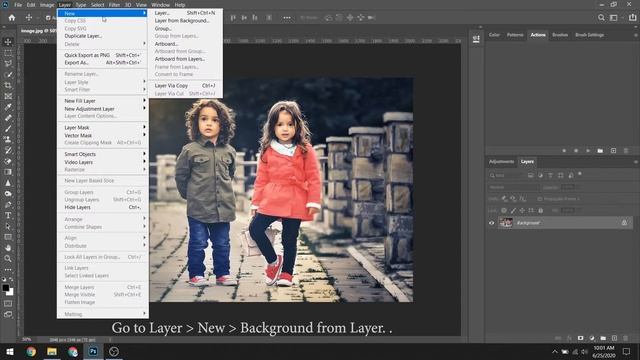Hide the Background layer eye icon
The width and height of the screenshot is (640, 360).
(491, 223)
